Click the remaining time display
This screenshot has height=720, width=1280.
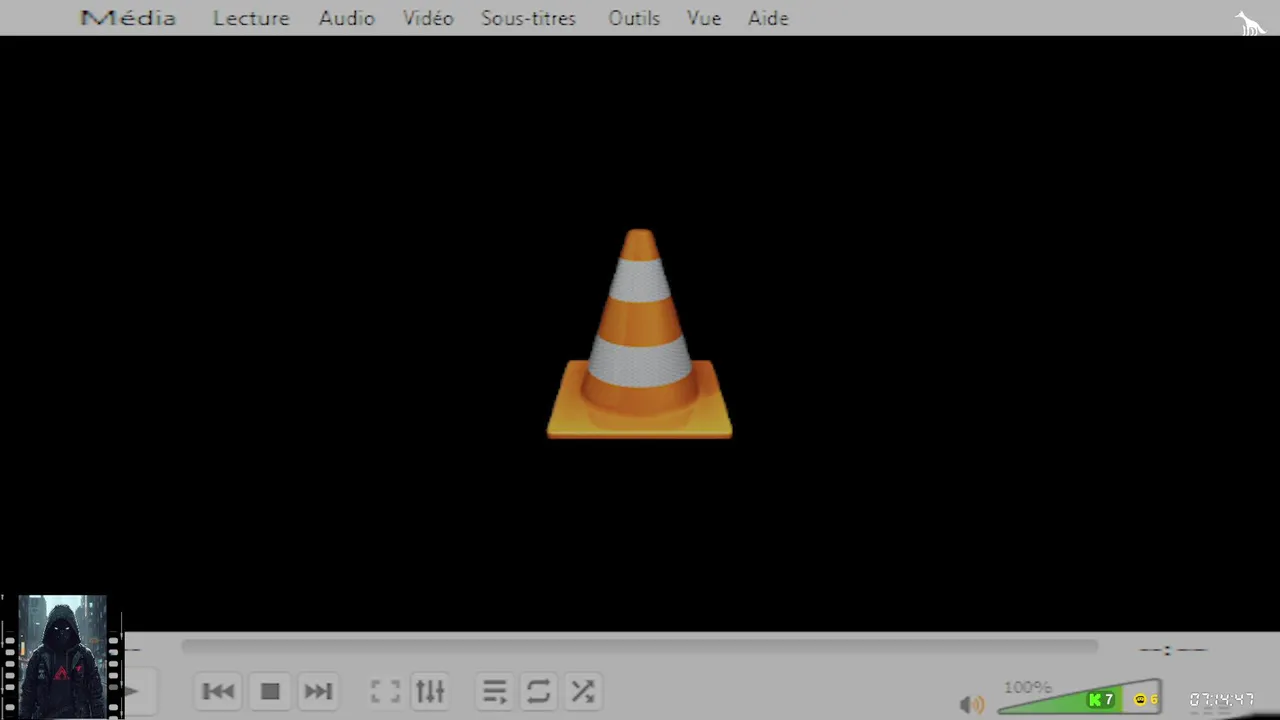pos(1173,650)
